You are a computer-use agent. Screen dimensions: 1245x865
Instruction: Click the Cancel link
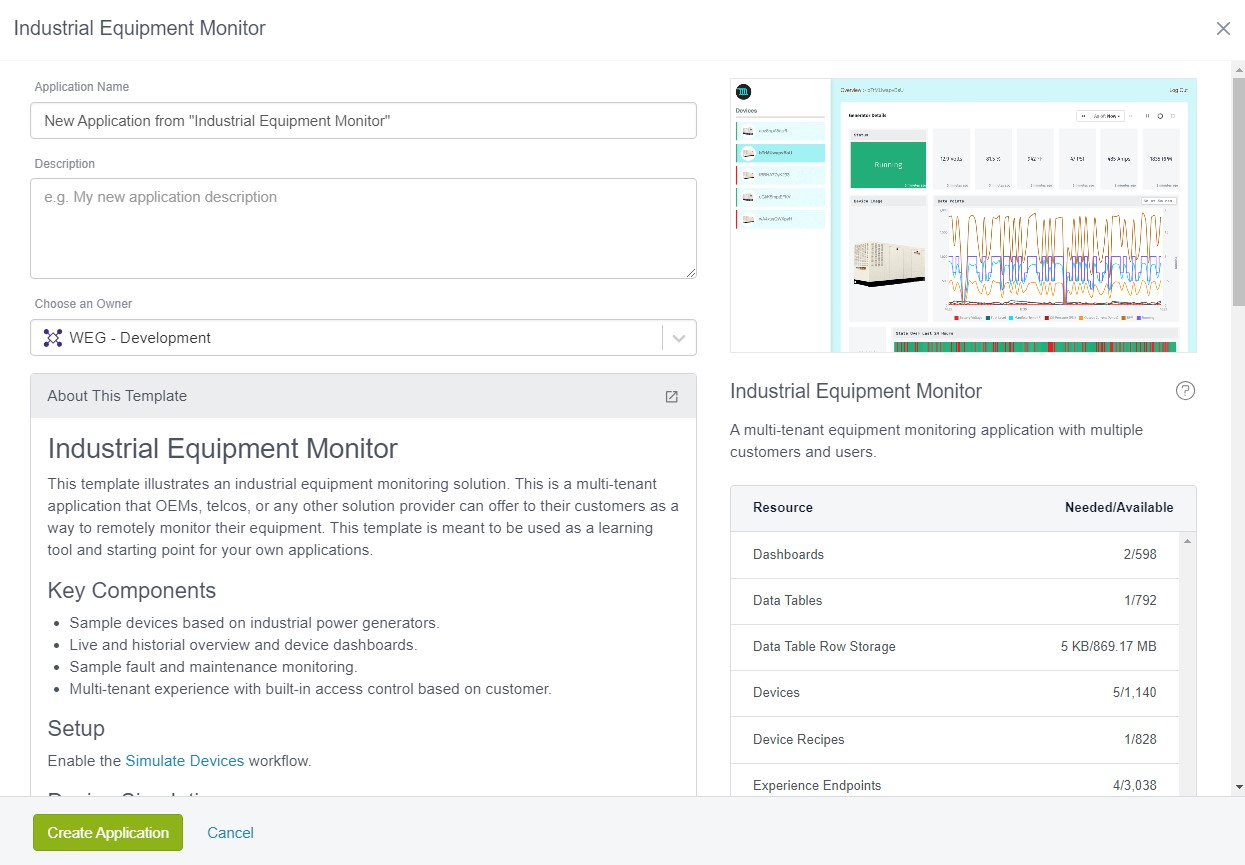230,833
